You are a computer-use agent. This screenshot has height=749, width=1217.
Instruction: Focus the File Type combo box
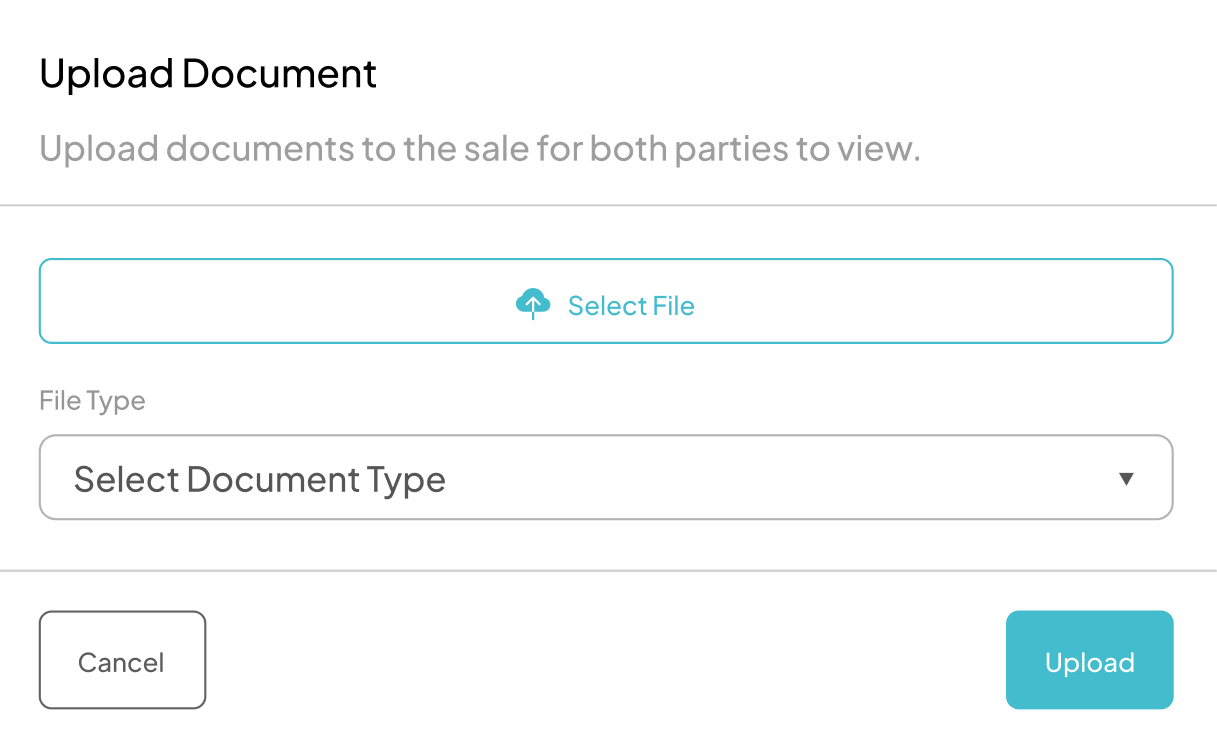click(606, 477)
